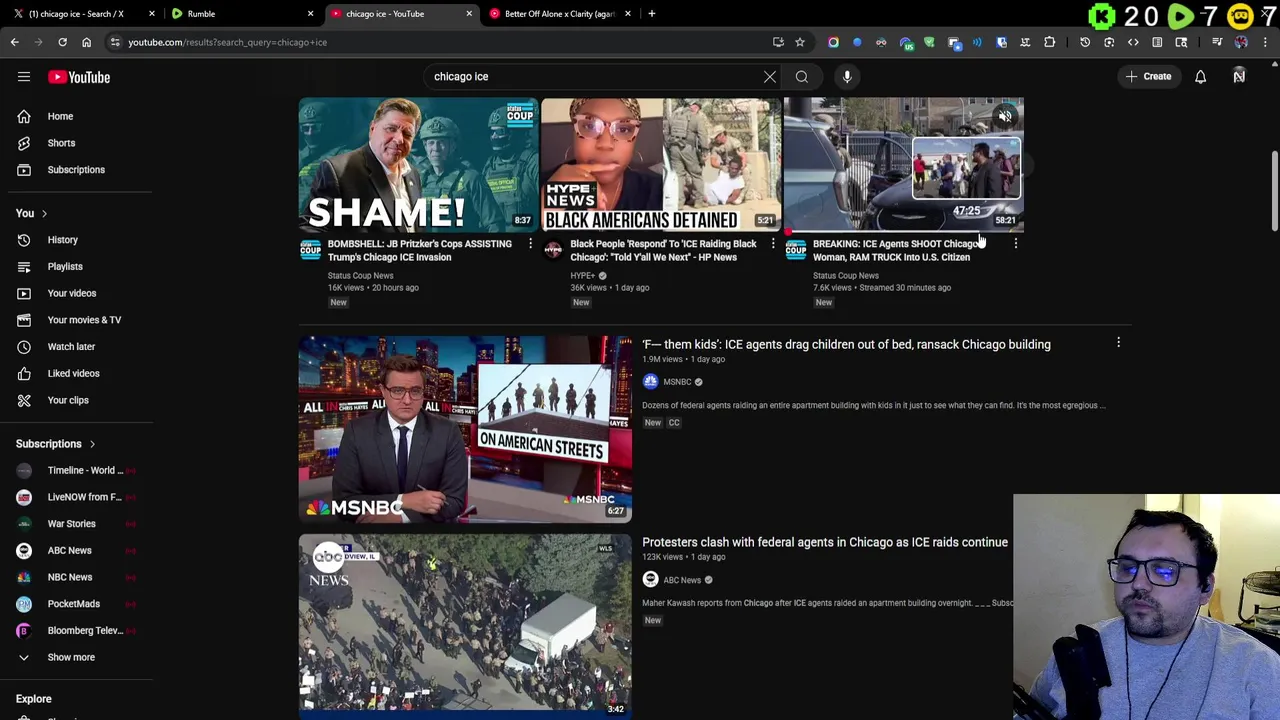1280x720 pixels.
Task: Bookmark this page with star
Action: (x=800, y=42)
